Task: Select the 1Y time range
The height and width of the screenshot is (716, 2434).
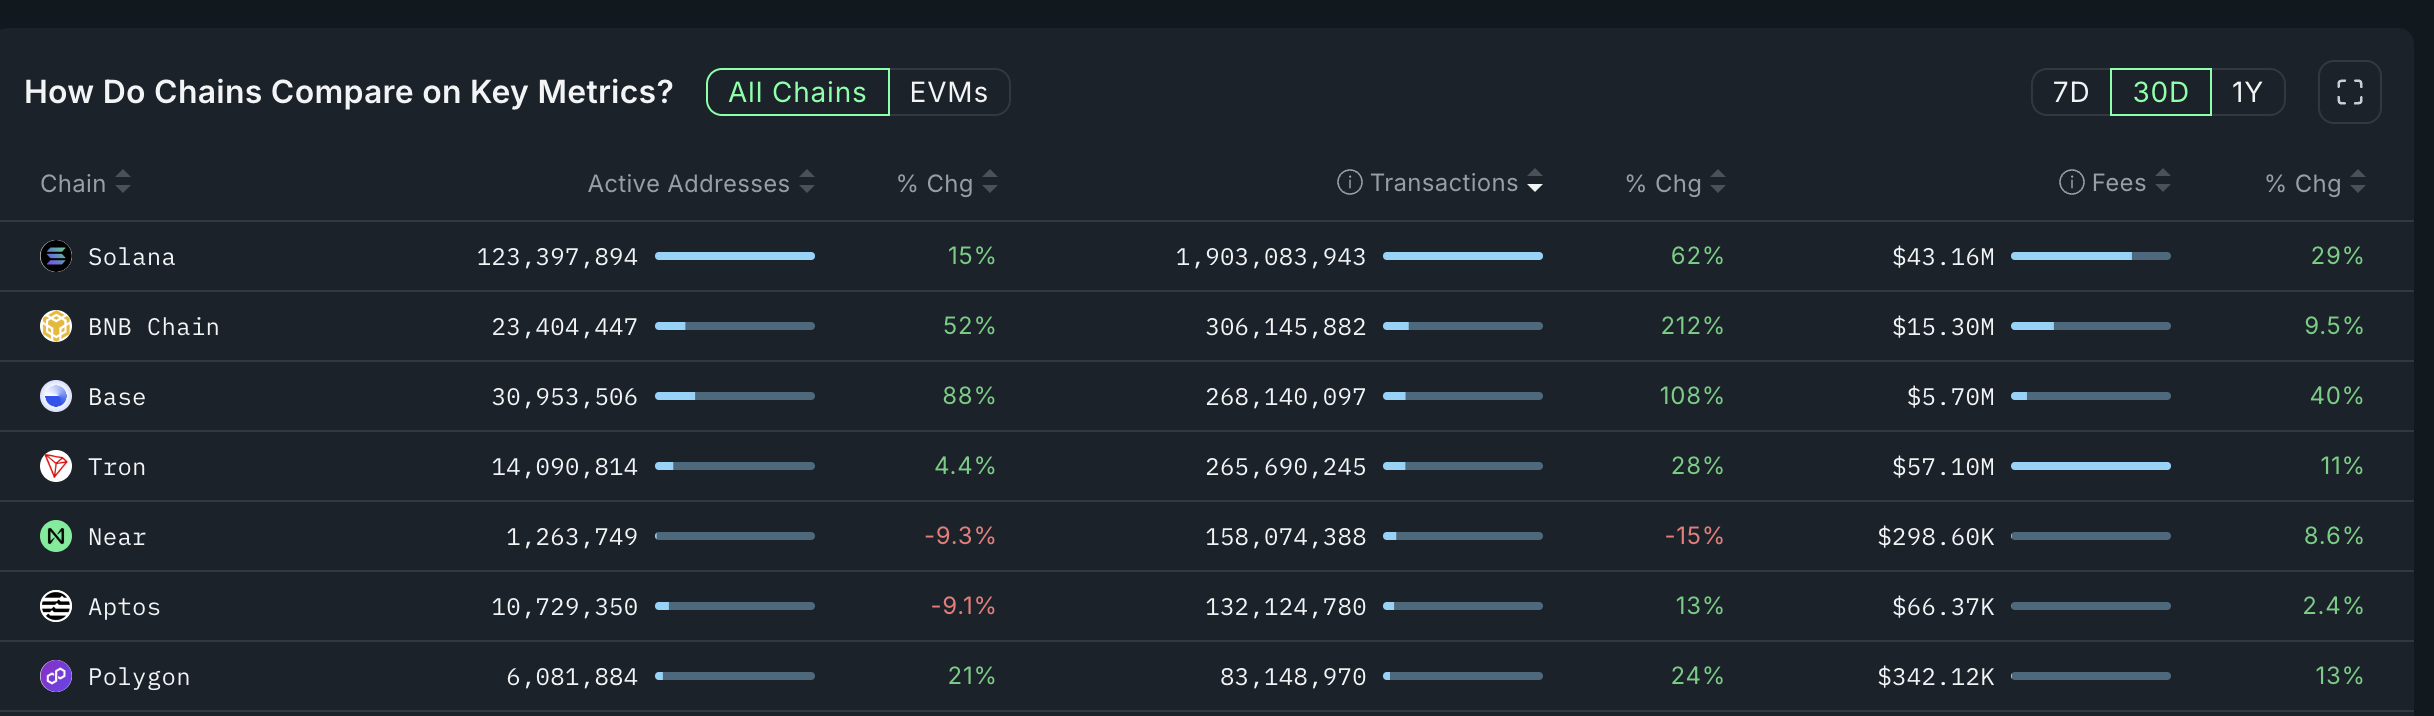Action: click(x=2247, y=92)
